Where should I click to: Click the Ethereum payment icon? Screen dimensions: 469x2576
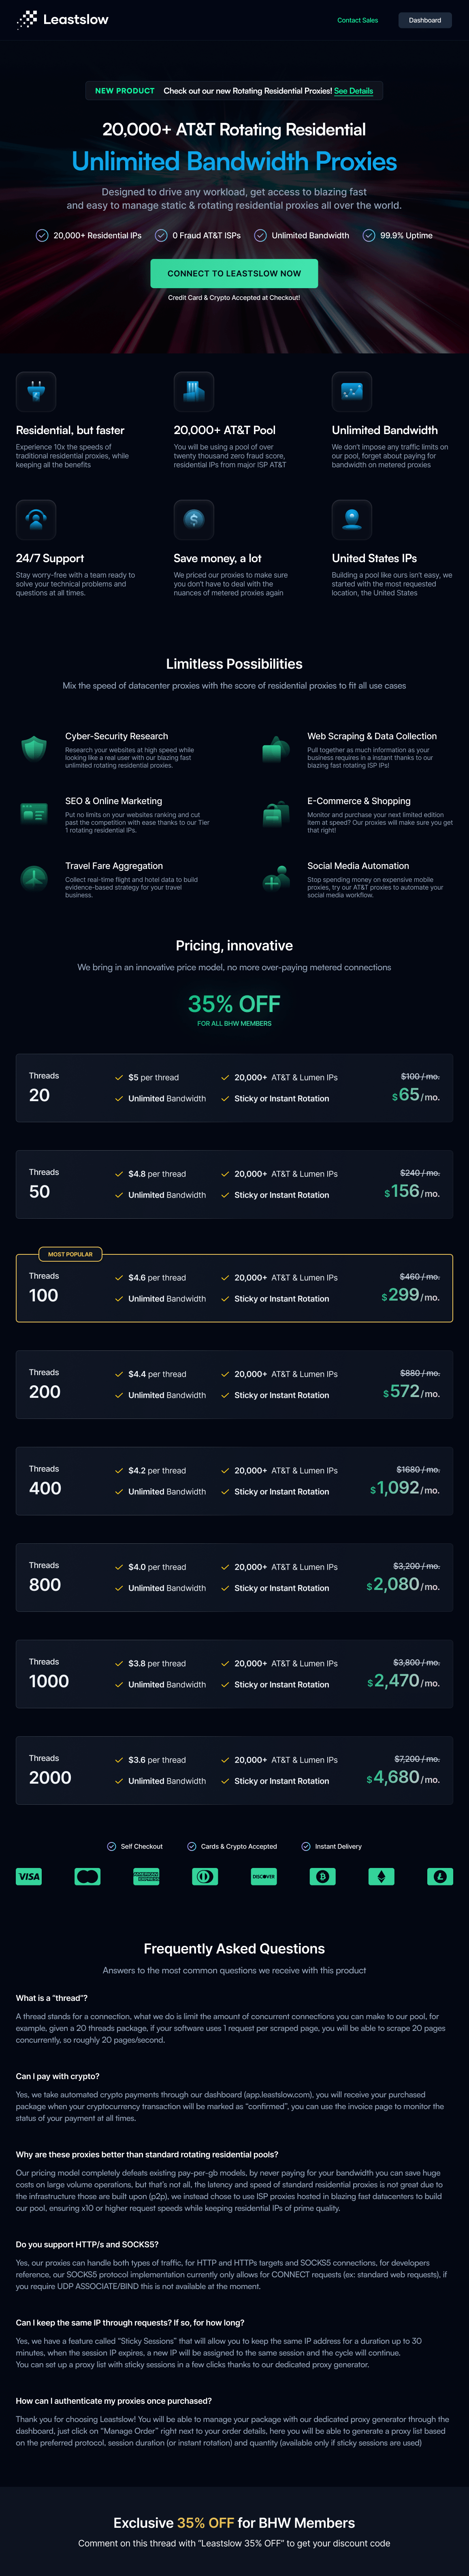pyautogui.click(x=381, y=1876)
